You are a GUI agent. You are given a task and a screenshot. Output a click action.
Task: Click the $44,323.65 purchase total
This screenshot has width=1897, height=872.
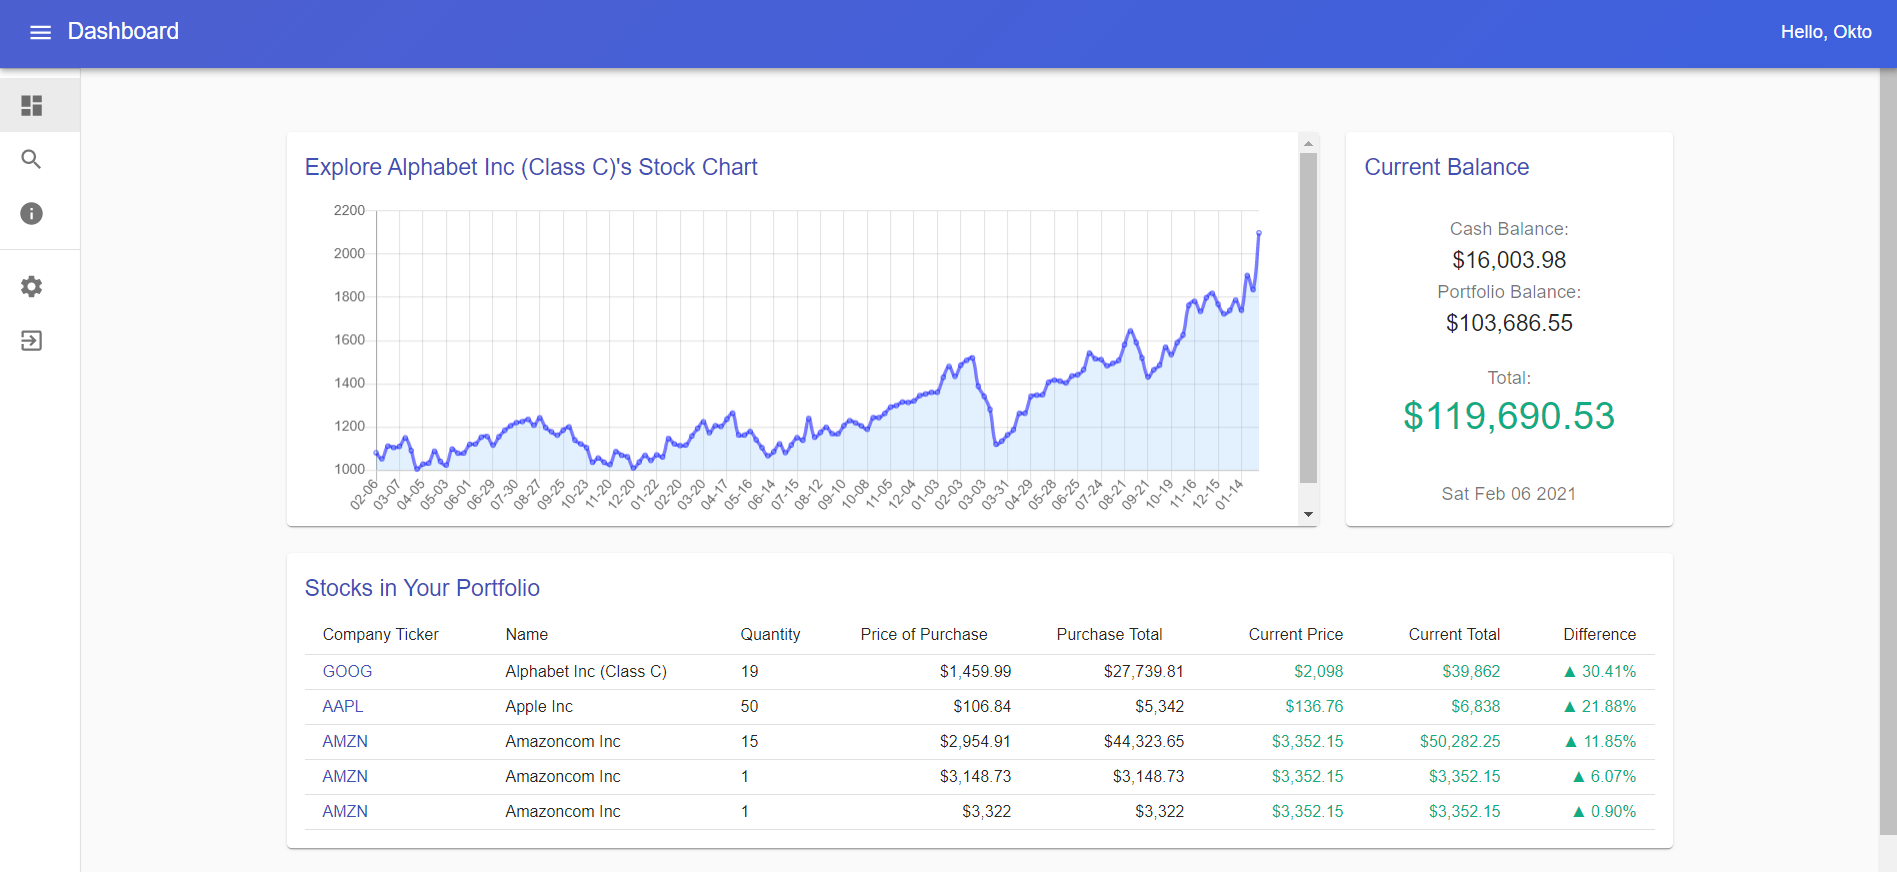click(x=1143, y=742)
